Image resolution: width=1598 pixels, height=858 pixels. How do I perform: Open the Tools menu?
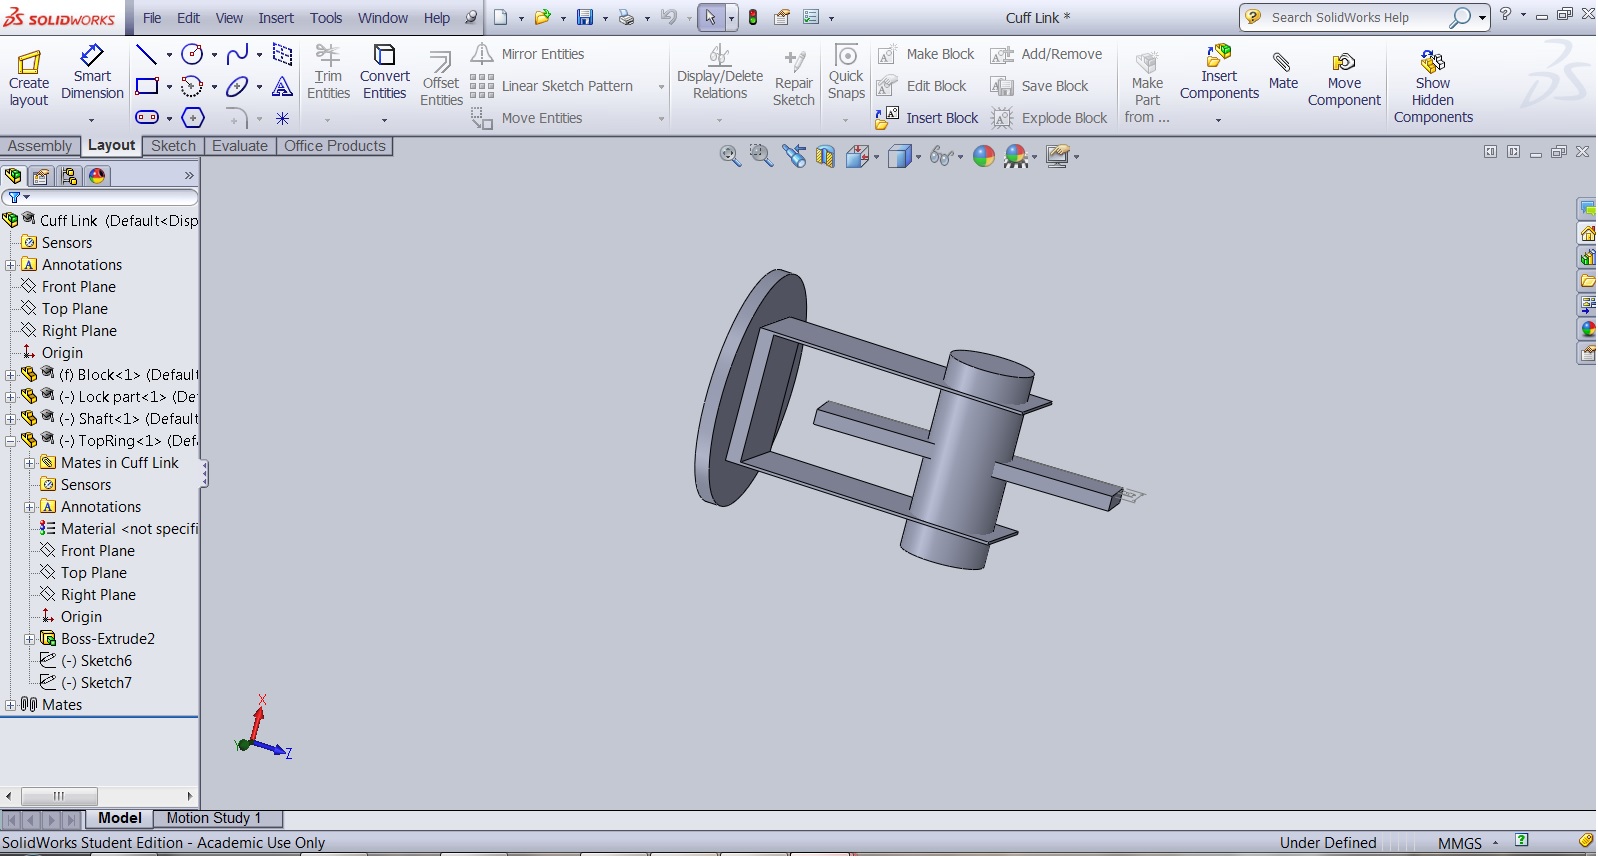click(326, 18)
